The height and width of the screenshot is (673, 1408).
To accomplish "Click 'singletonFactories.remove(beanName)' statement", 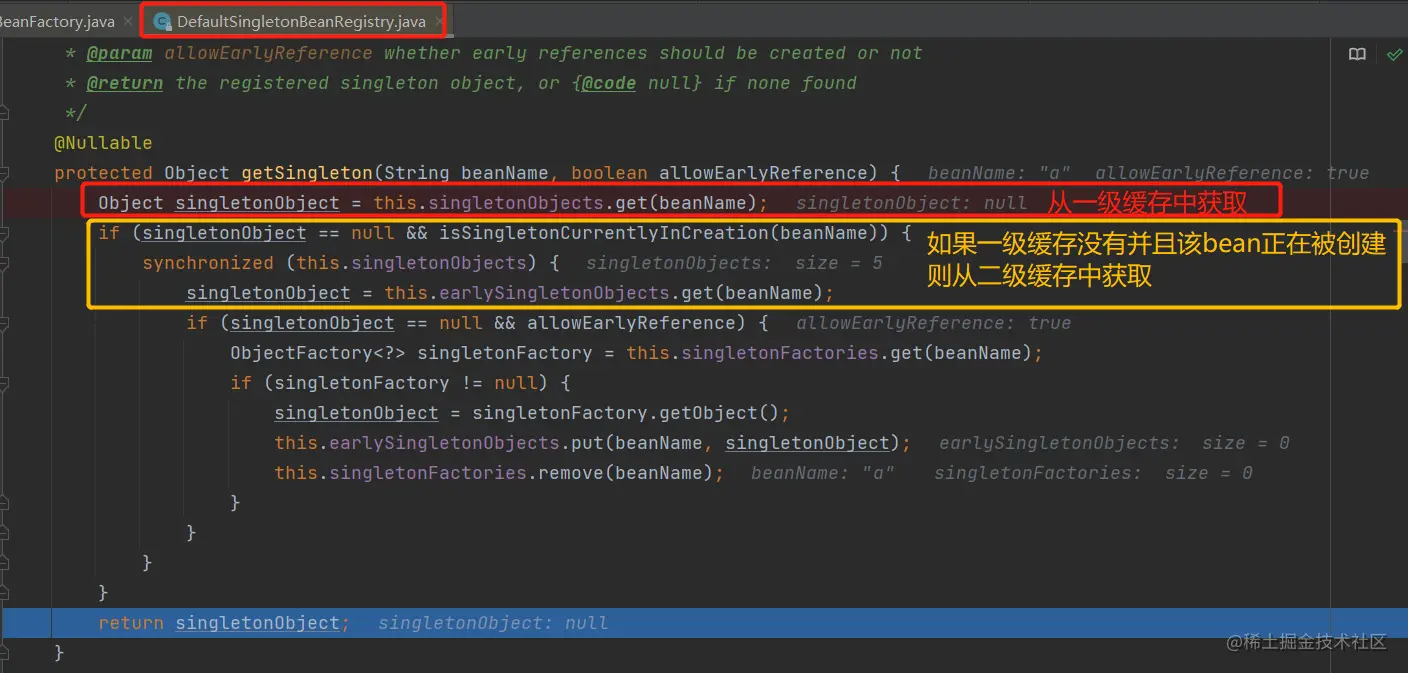I will coord(499,473).
